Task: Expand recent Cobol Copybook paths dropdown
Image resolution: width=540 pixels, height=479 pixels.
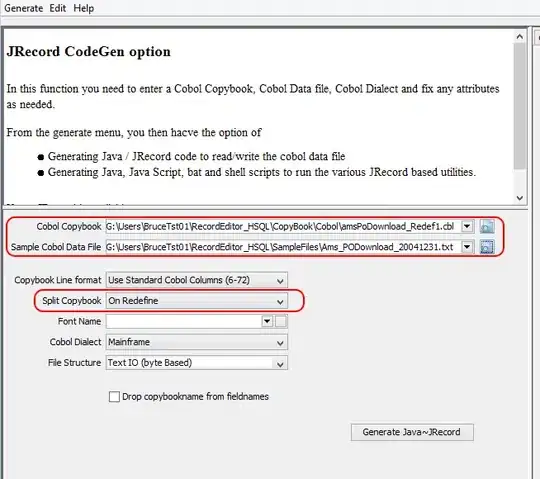Action: click(x=467, y=227)
